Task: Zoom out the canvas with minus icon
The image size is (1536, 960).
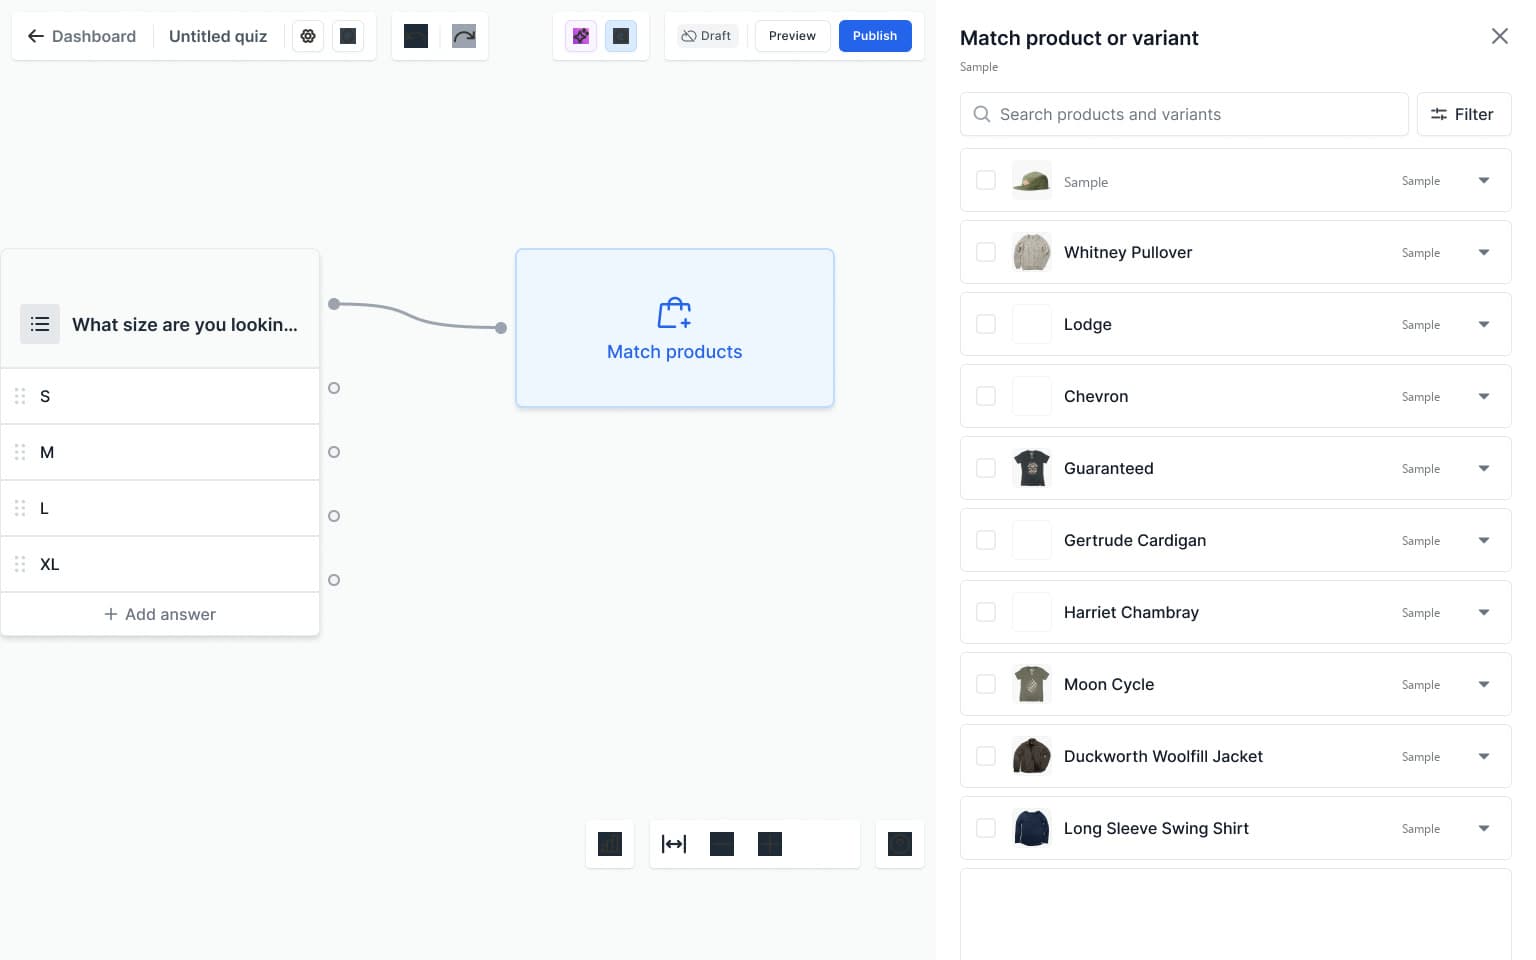Action: [722, 844]
